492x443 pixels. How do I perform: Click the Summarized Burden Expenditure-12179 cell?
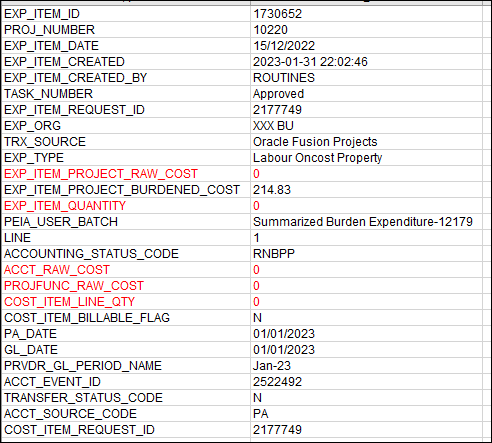(x=366, y=222)
